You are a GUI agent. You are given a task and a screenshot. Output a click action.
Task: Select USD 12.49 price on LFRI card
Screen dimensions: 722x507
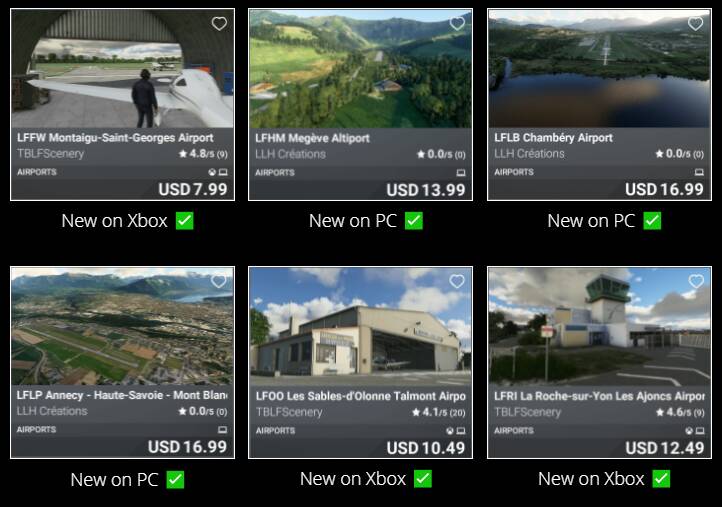pos(664,448)
